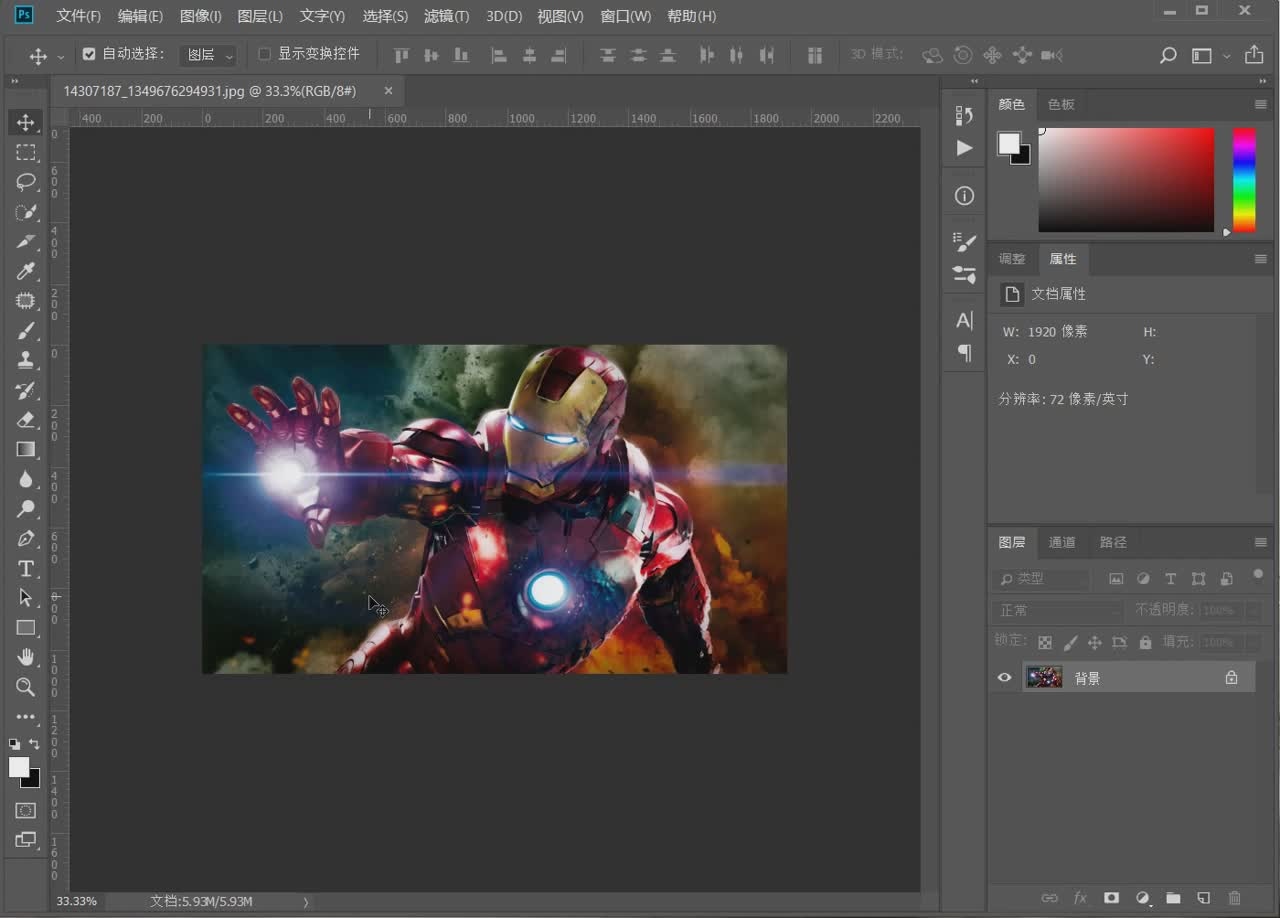The height and width of the screenshot is (918, 1280).
Task: Open the Character panel icon
Action: pos(964,320)
